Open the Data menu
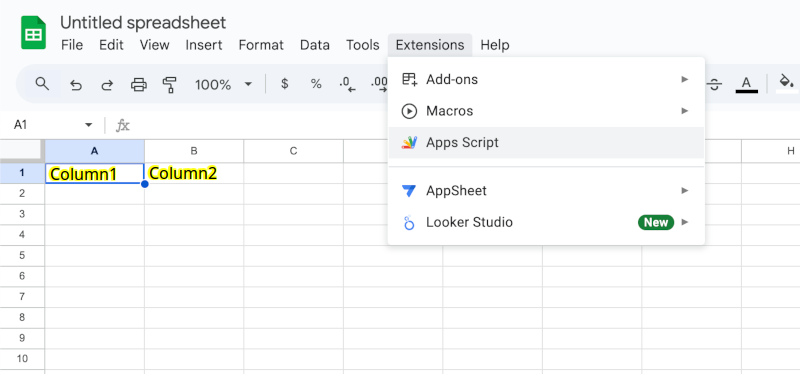Screen dimensions: 800x374 (x=315, y=45)
